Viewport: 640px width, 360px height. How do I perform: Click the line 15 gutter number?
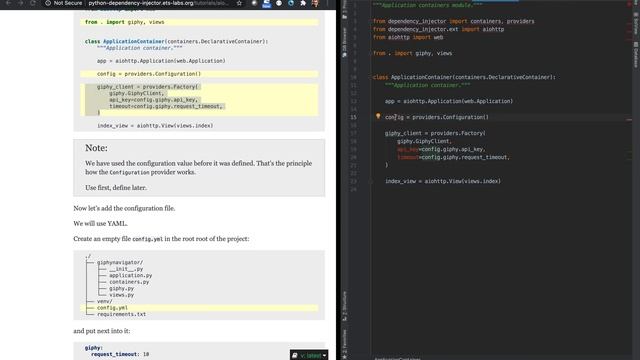click(x=353, y=117)
